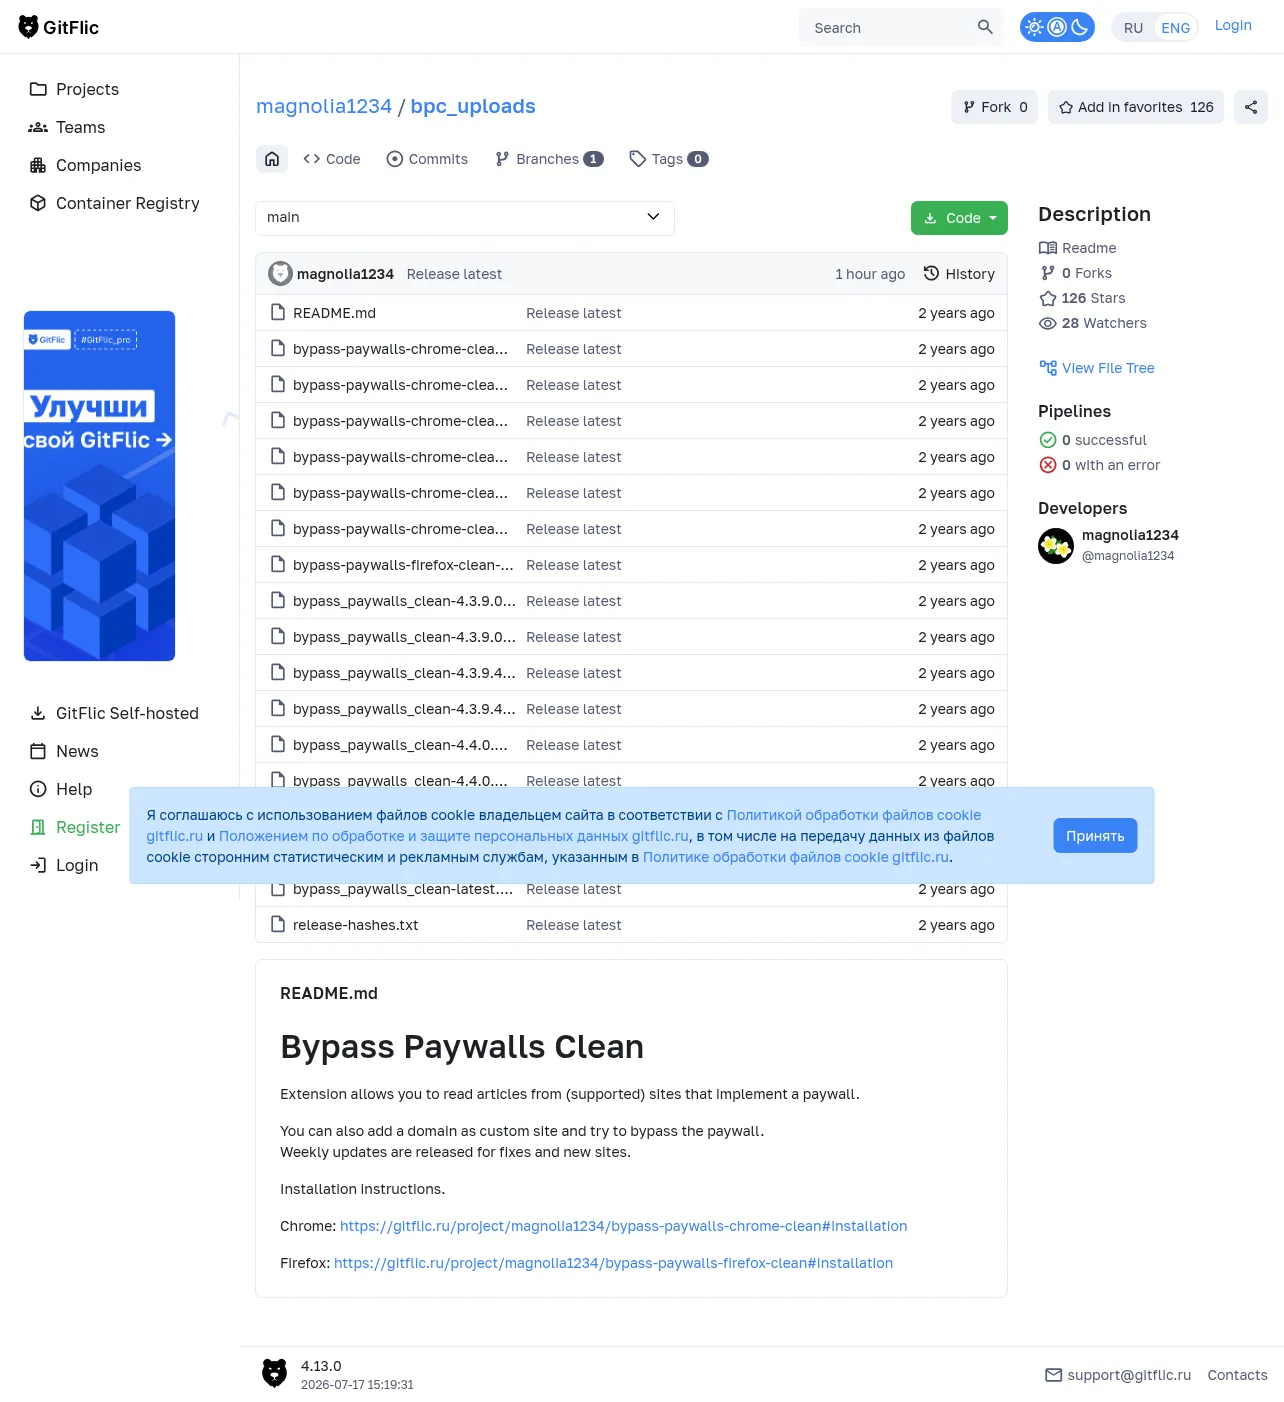Switch to dark theme moon icon
The image size is (1284, 1402).
click(1080, 27)
